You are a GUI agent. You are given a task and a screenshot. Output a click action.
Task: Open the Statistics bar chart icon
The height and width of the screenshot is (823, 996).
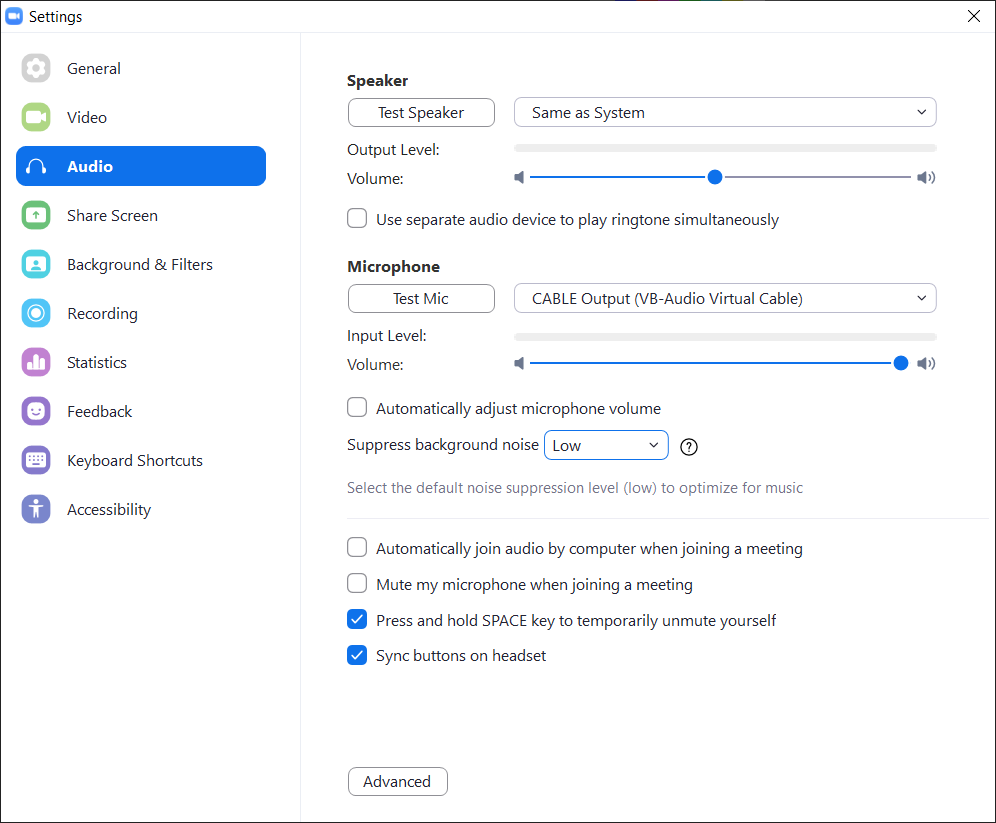coord(36,362)
